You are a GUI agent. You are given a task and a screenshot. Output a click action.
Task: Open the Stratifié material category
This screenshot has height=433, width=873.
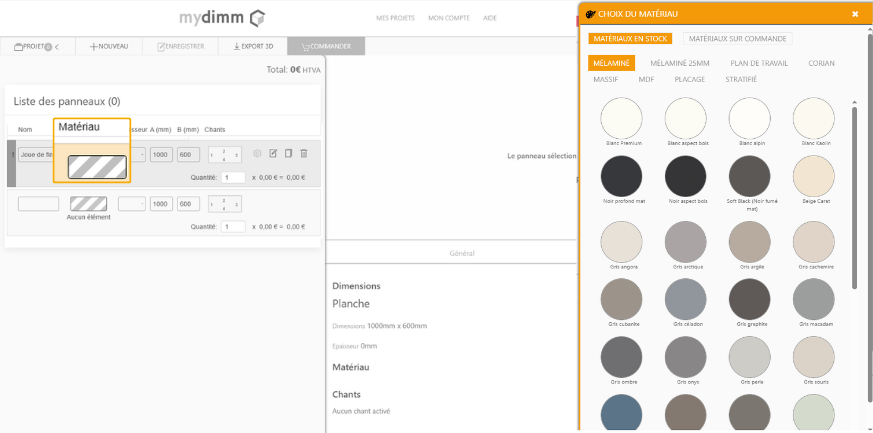(741, 79)
